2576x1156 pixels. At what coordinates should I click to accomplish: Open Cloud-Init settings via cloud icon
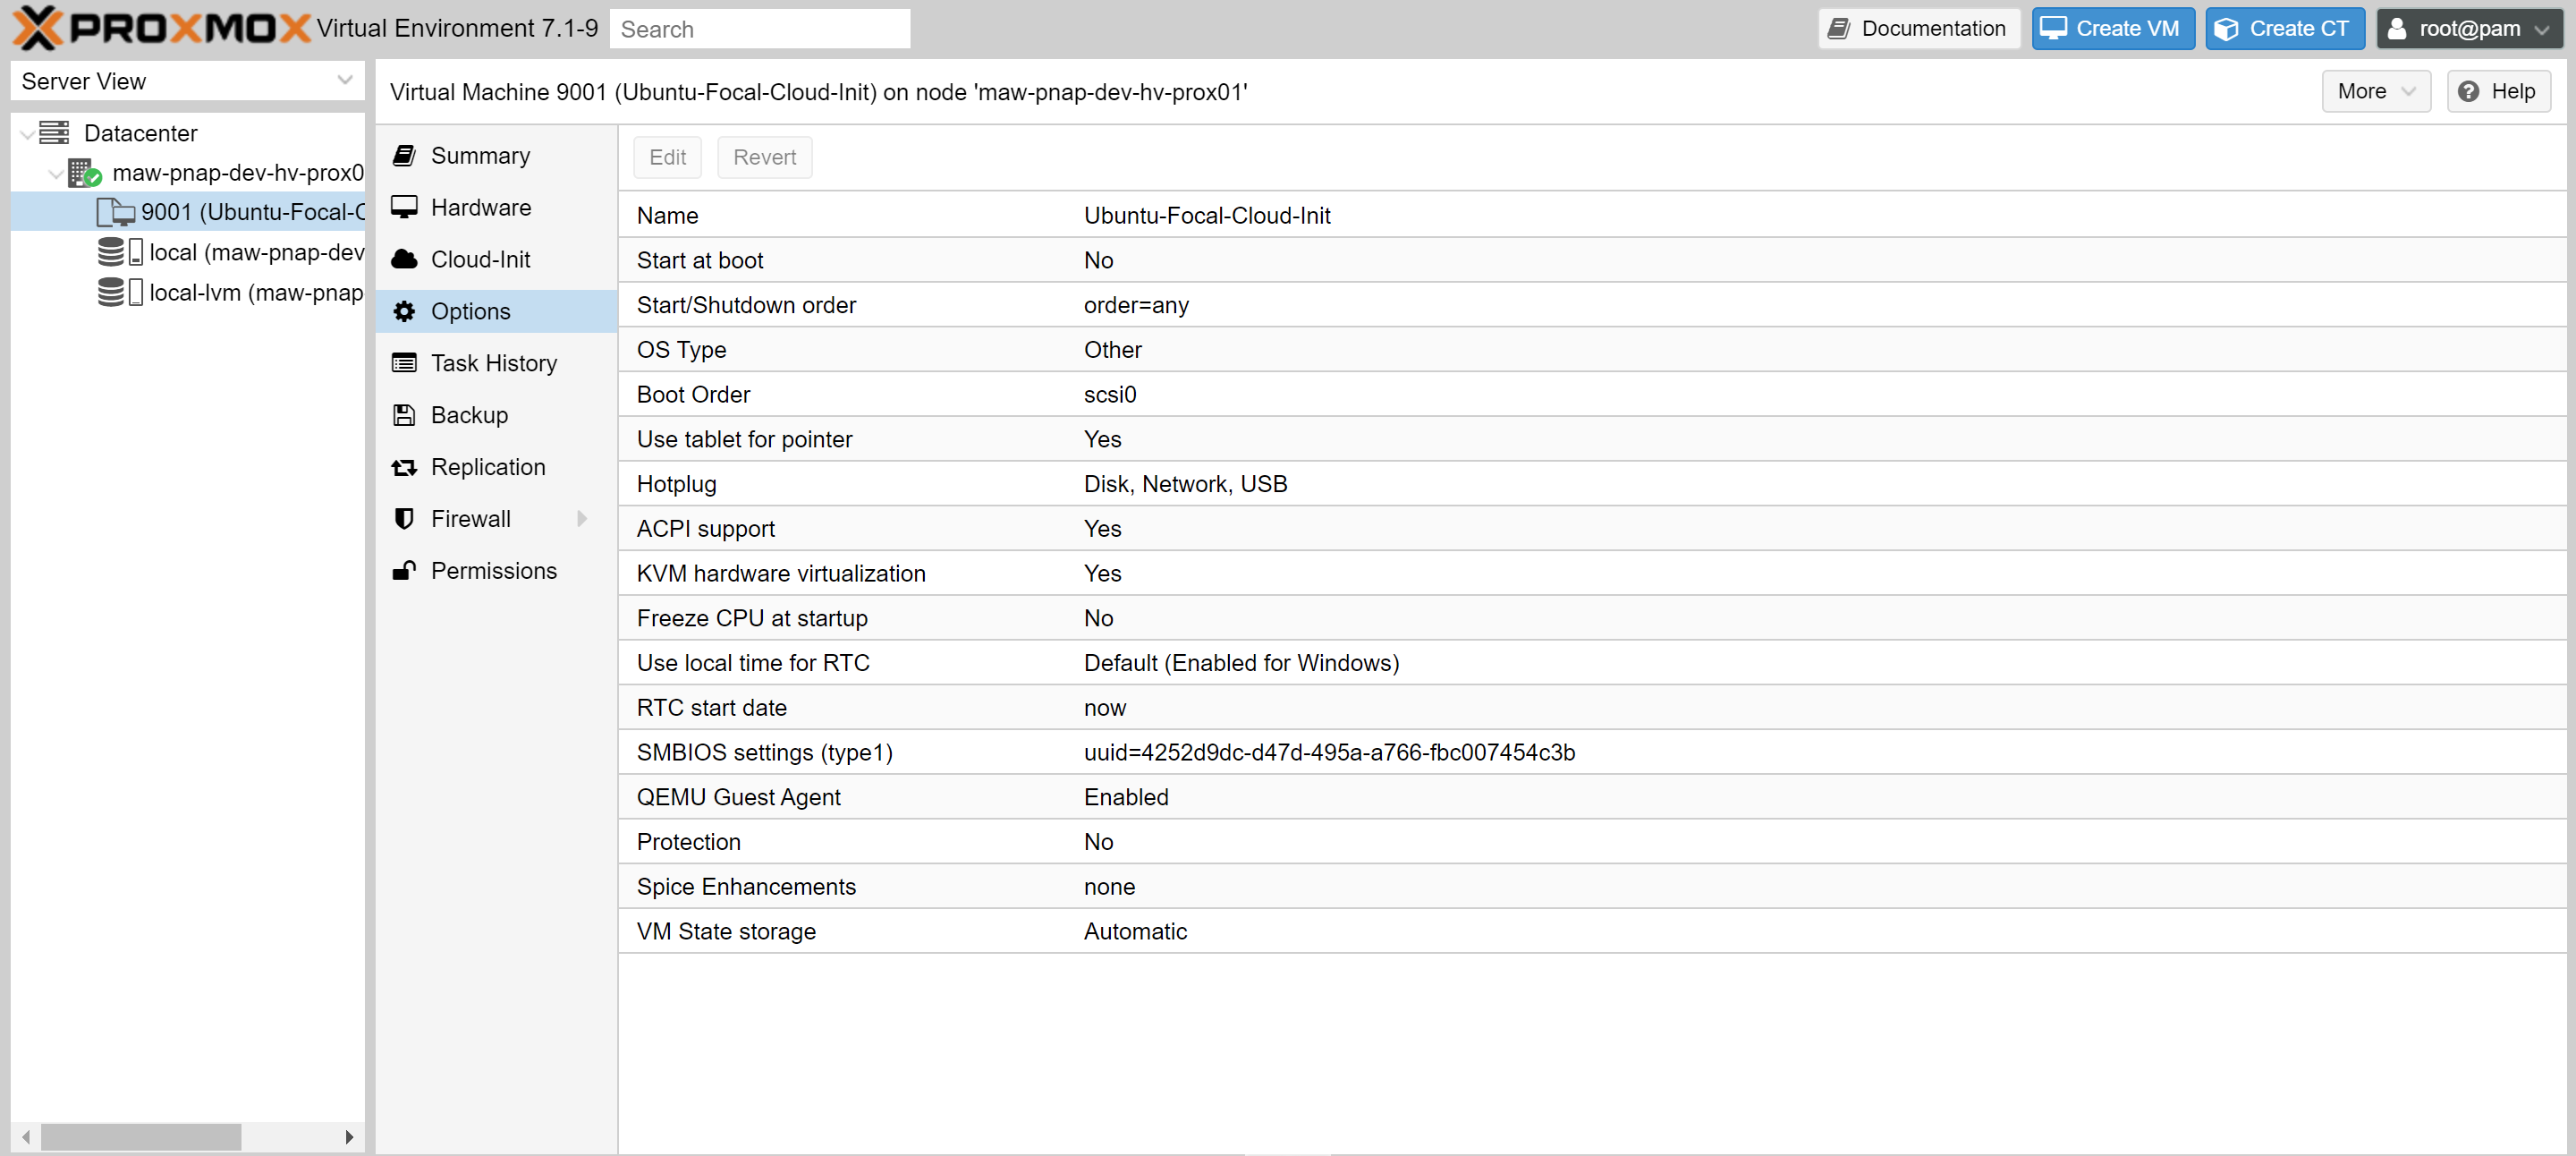coord(404,259)
